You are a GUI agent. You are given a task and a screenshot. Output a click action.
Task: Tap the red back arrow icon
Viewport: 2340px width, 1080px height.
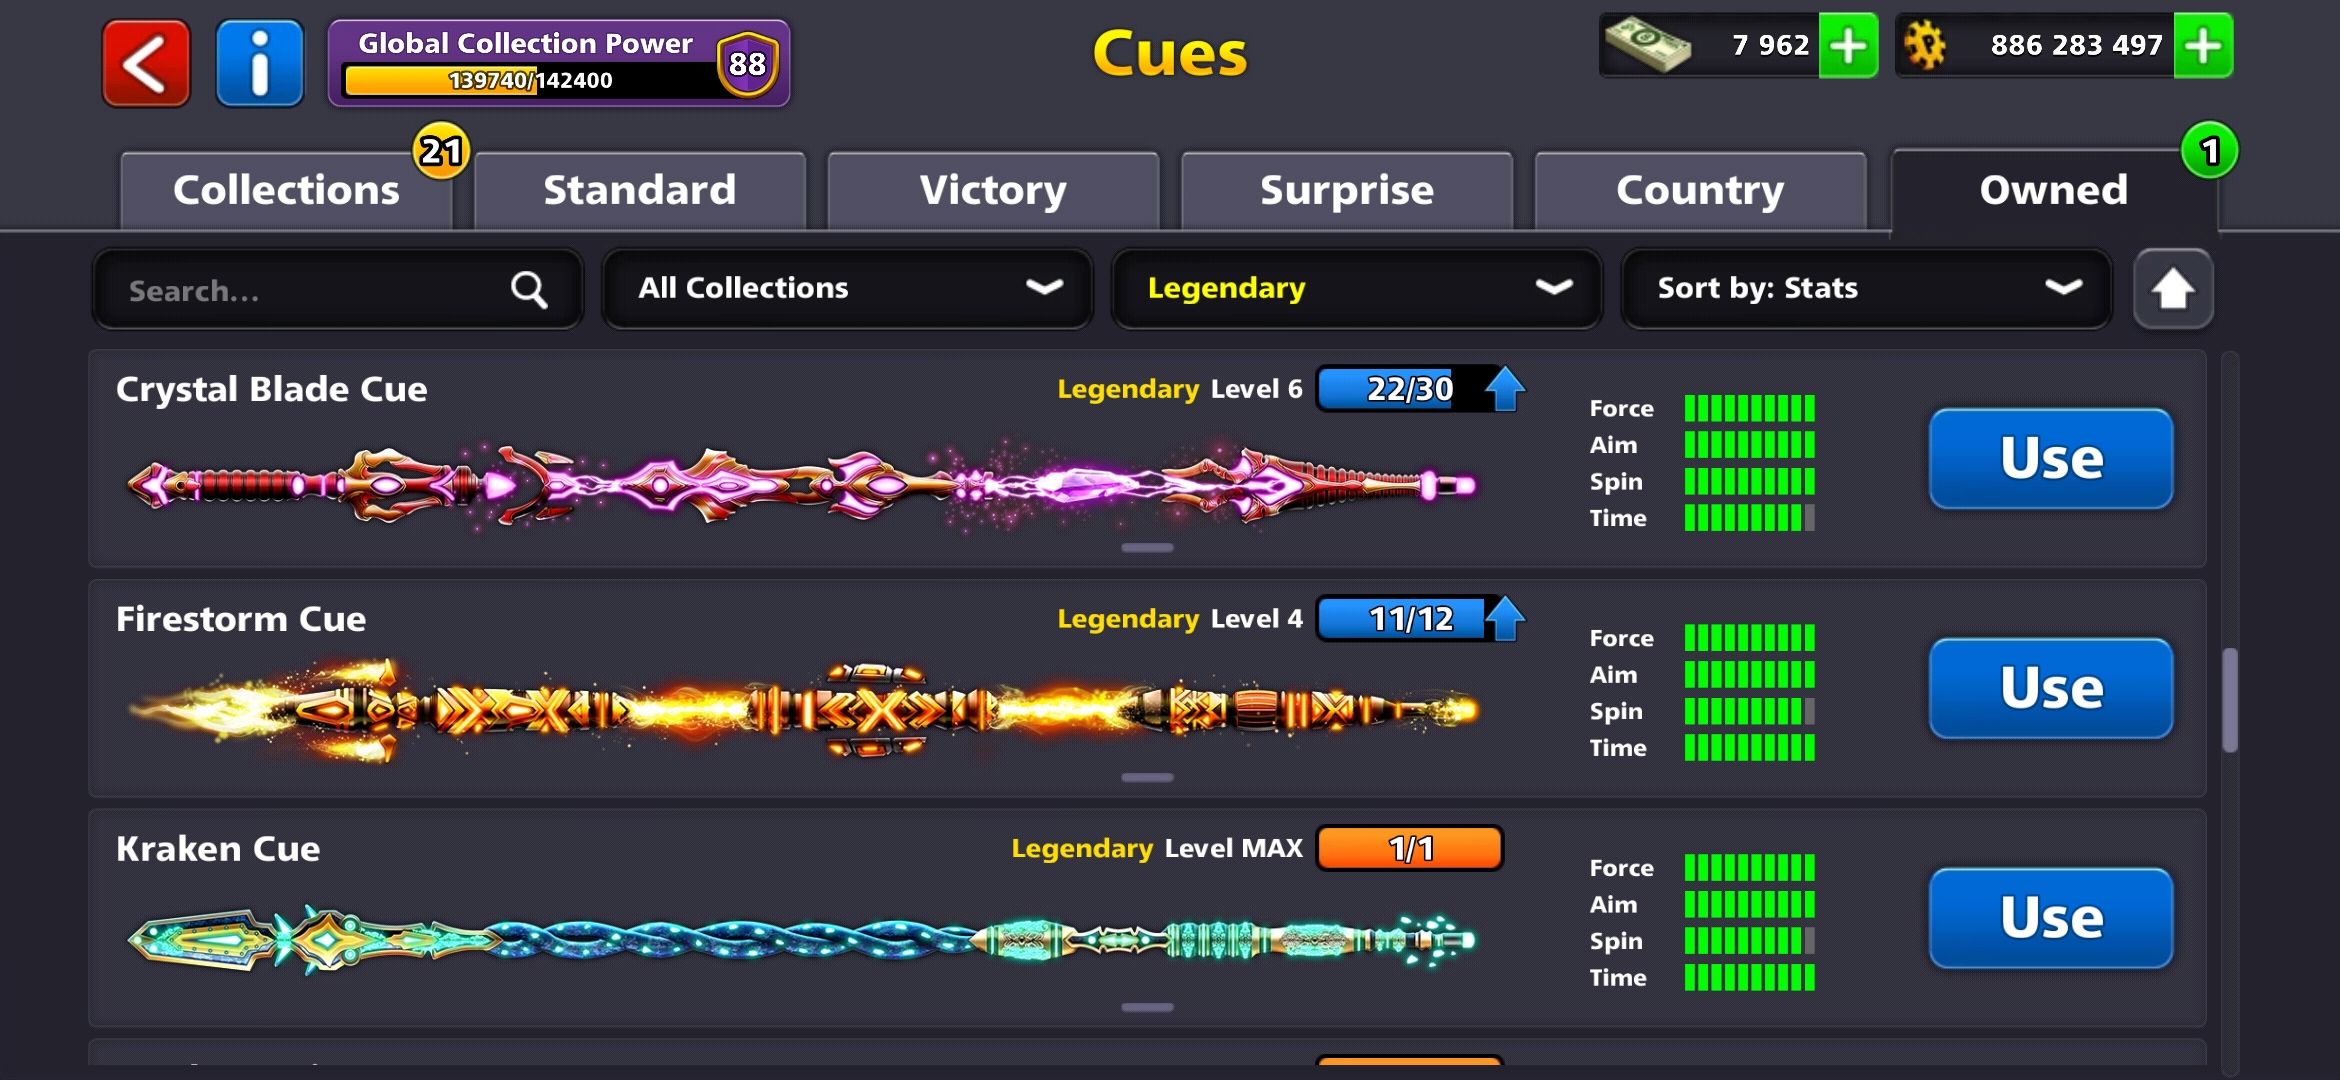click(x=146, y=64)
